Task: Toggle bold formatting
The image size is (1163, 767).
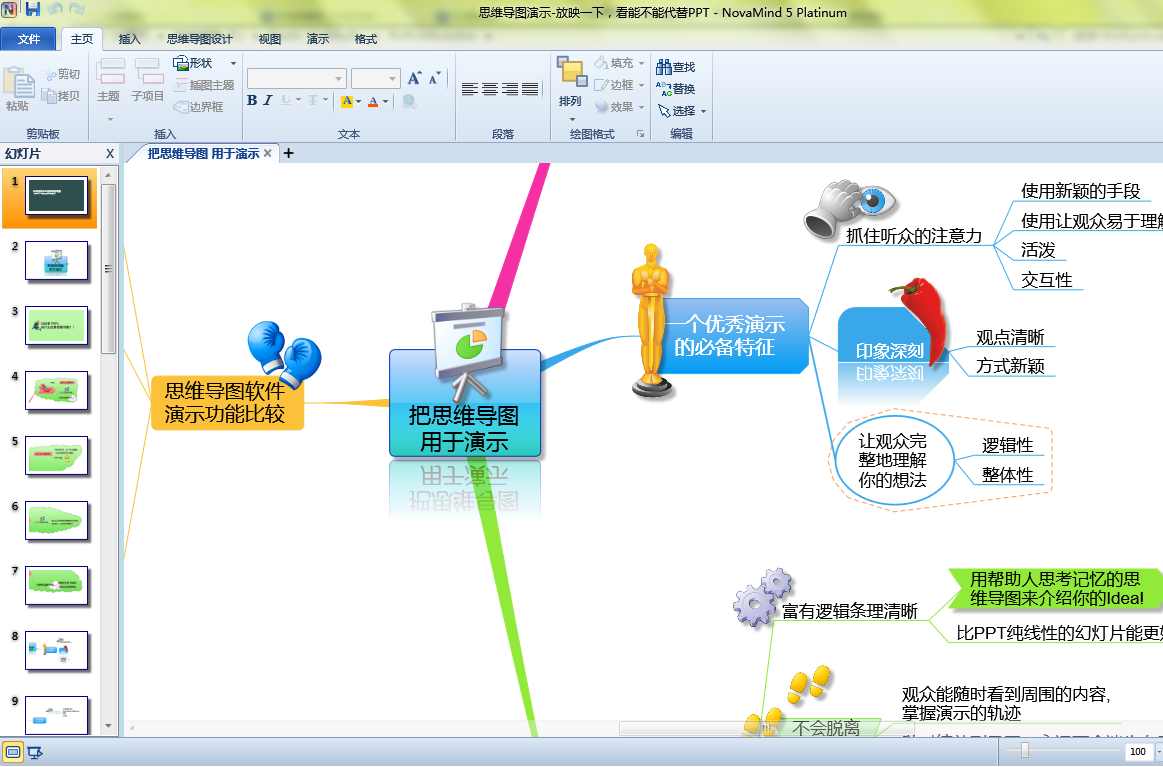Action: click(252, 100)
